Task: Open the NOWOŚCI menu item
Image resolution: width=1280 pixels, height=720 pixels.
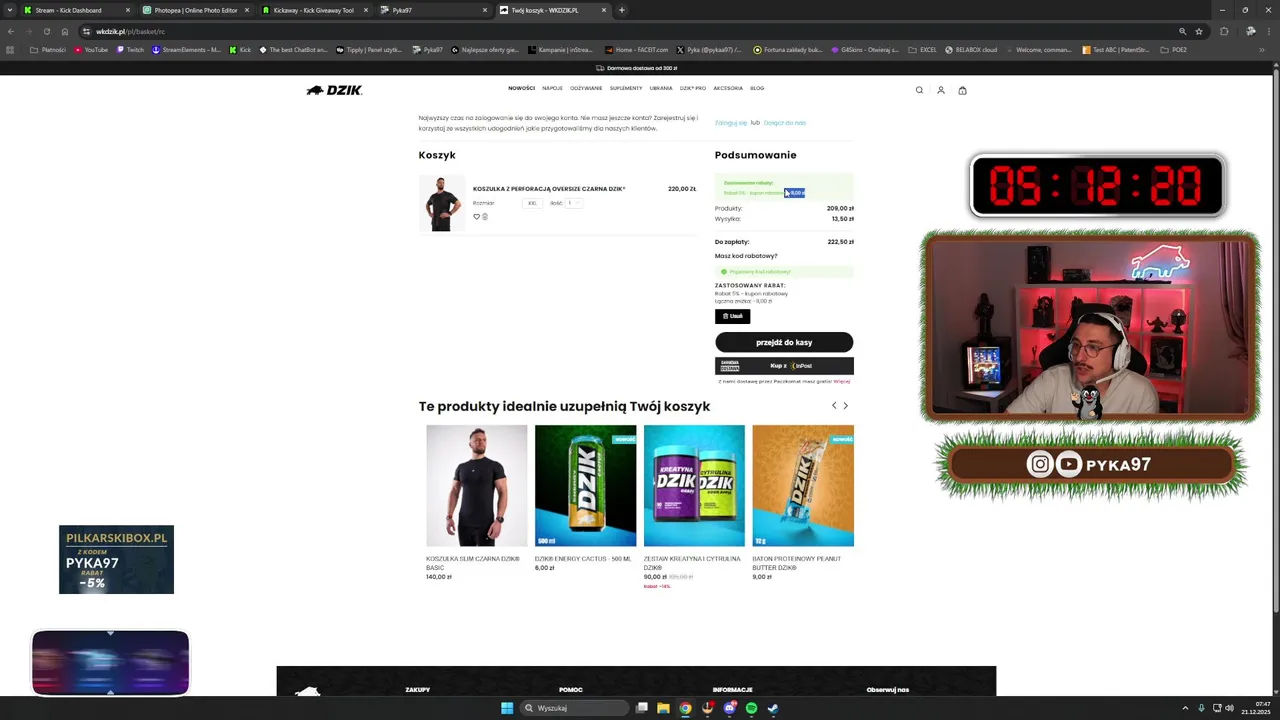Action: (x=521, y=88)
